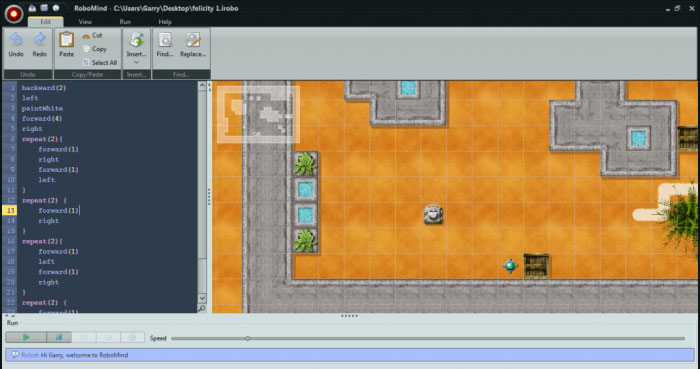This screenshot has height=369, width=700.
Task: Click the Cut tool in the ribbon
Action: (92, 35)
